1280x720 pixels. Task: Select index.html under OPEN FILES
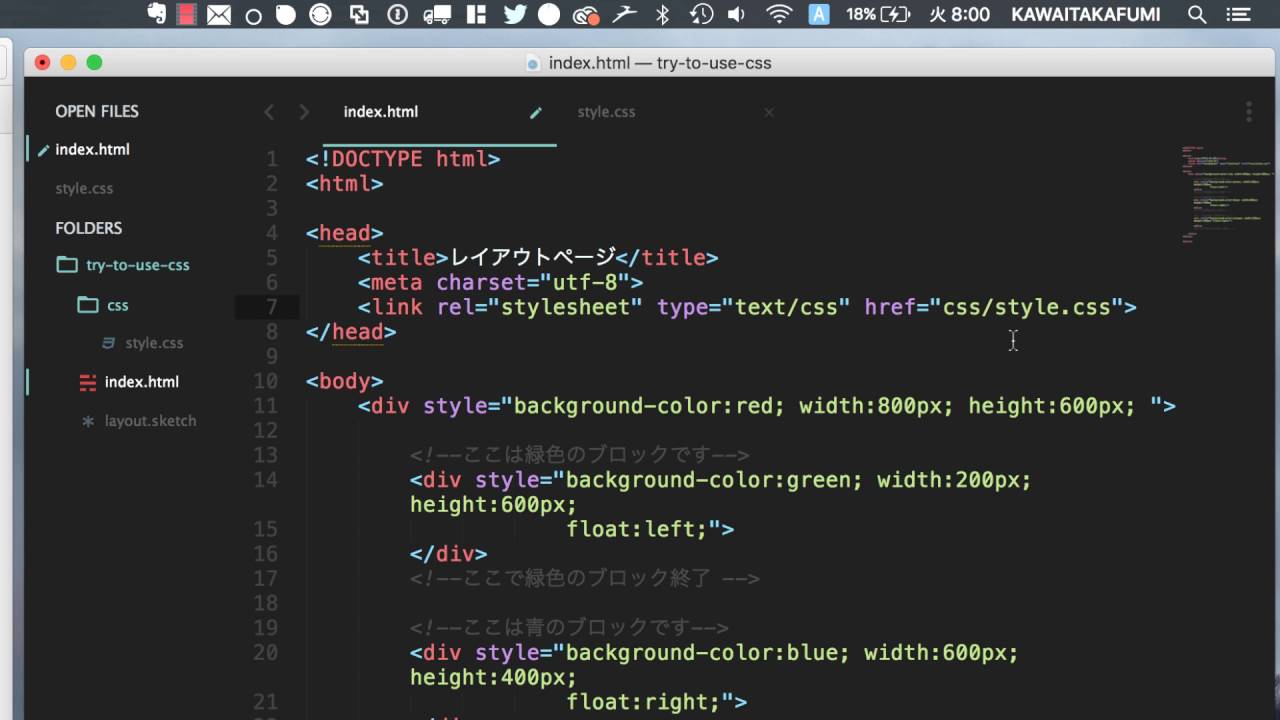[x=92, y=150]
